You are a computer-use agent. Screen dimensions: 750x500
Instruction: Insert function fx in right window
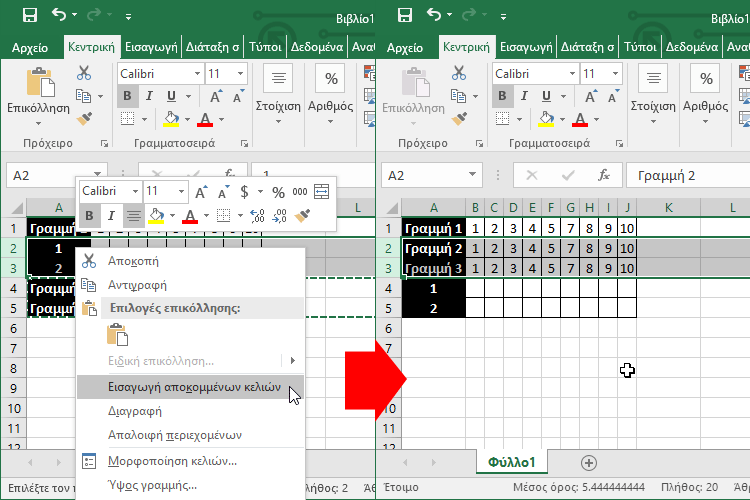604,175
